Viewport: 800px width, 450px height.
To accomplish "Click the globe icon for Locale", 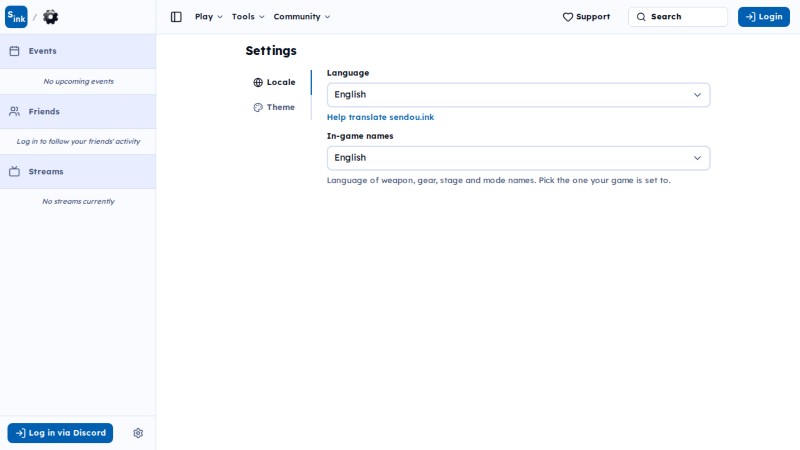I will pos(258,82).
